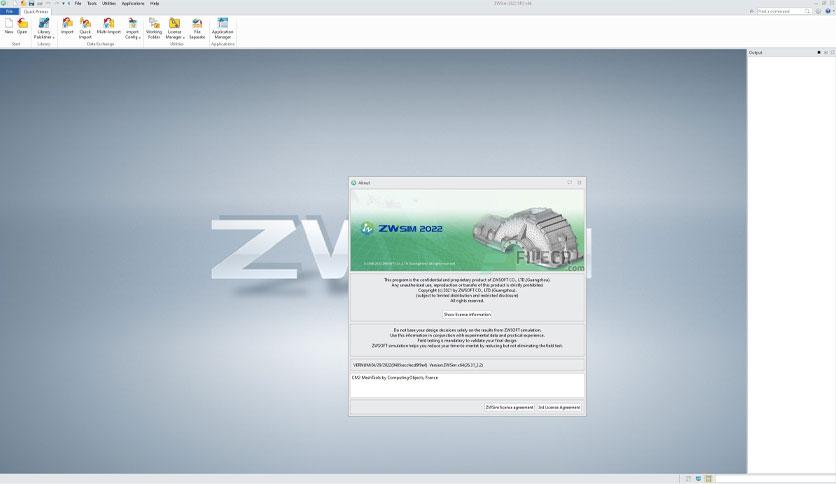Image resolution: width=836 pixels, height=484 pixels.
Task: Start Multi-Import from the ribbon
Action: (108, 27)
